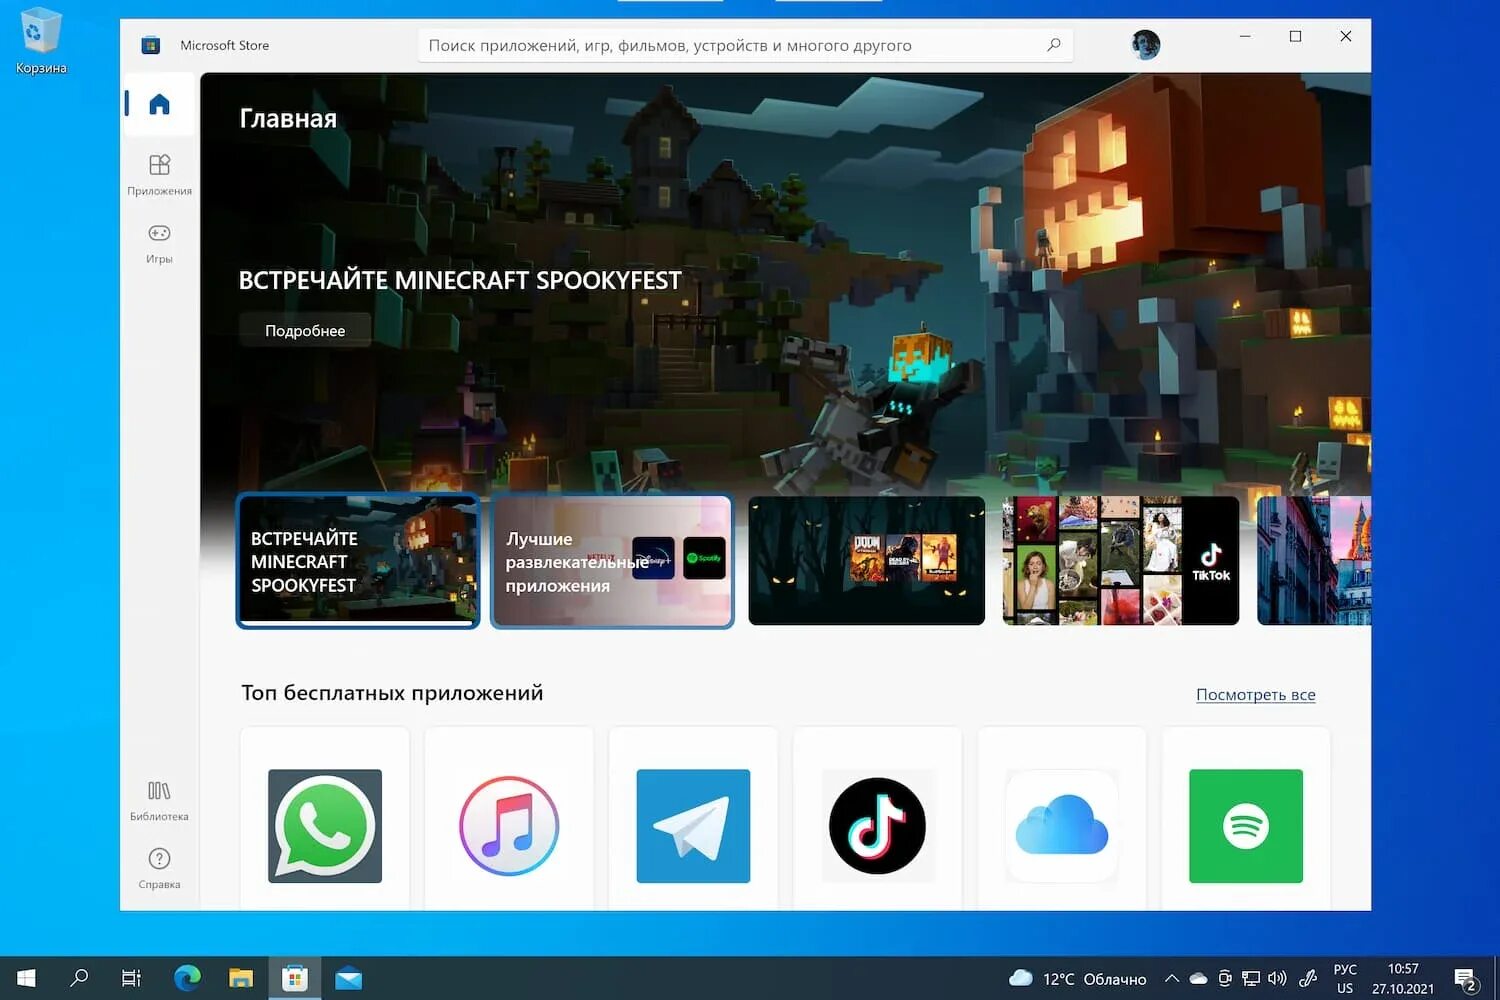Open the Посмотреть все link
Screen dimensions: 1500x1000
[x=1256, y=694]
